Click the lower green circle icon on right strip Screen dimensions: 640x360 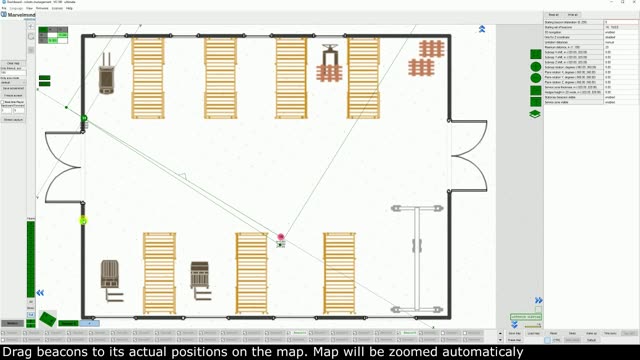coord(536,78)
